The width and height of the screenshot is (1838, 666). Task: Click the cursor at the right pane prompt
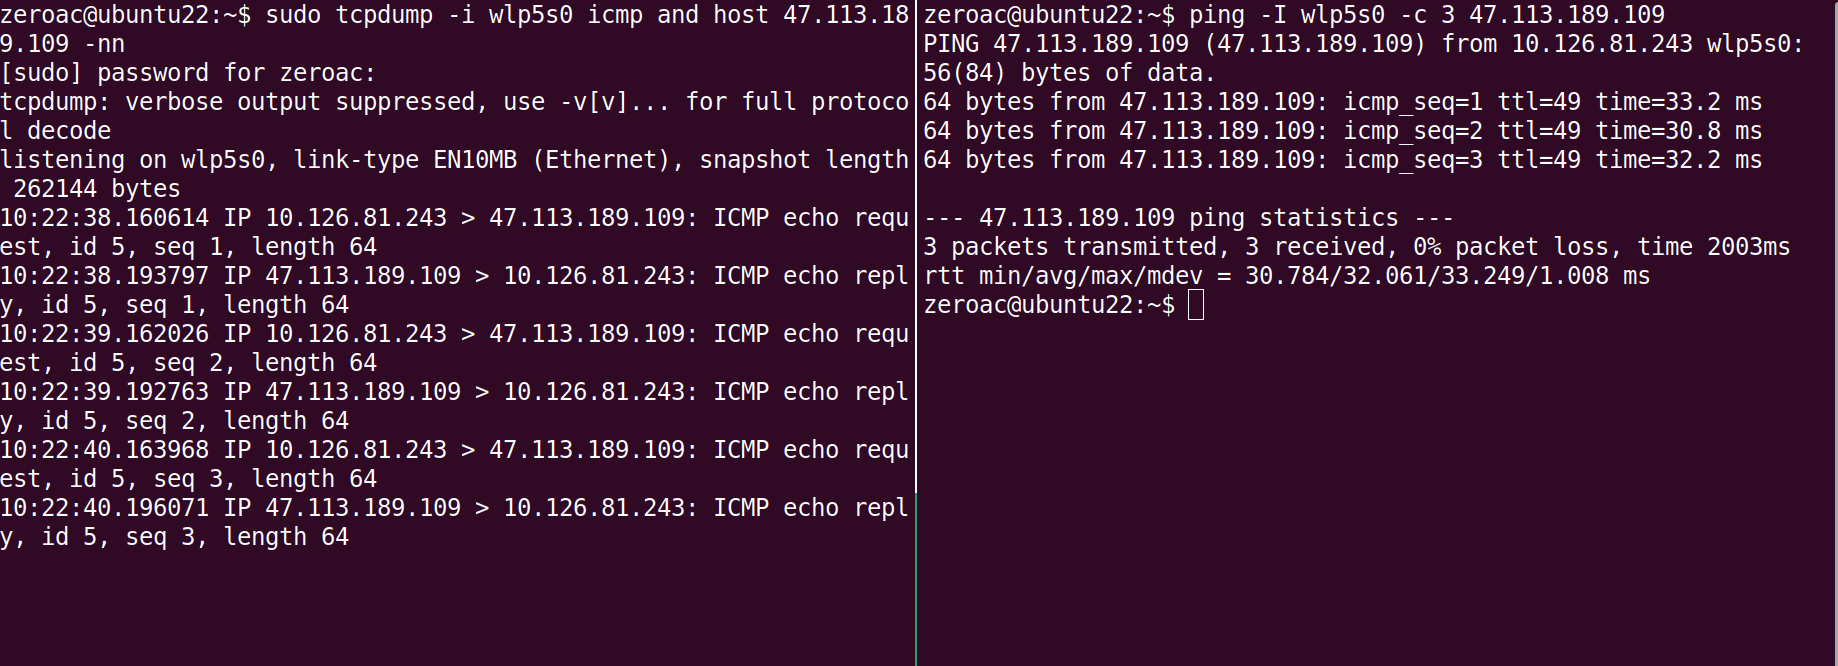pos(1195,305)
